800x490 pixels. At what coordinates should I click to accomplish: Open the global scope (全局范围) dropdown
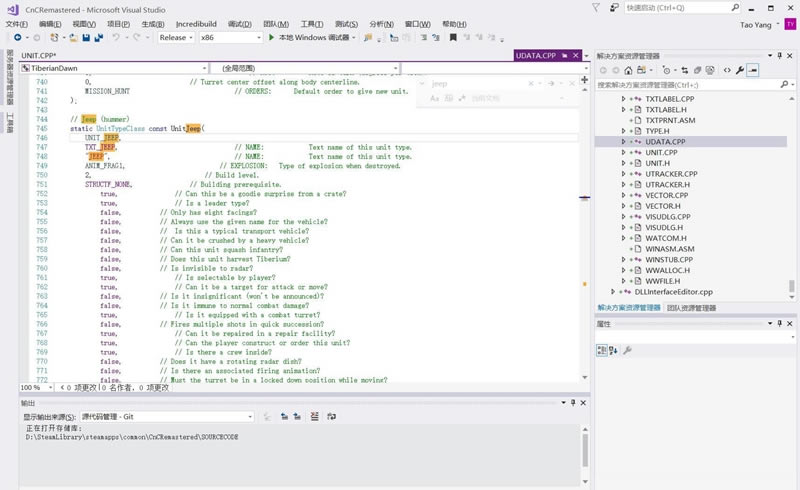(x=305, y=68)
